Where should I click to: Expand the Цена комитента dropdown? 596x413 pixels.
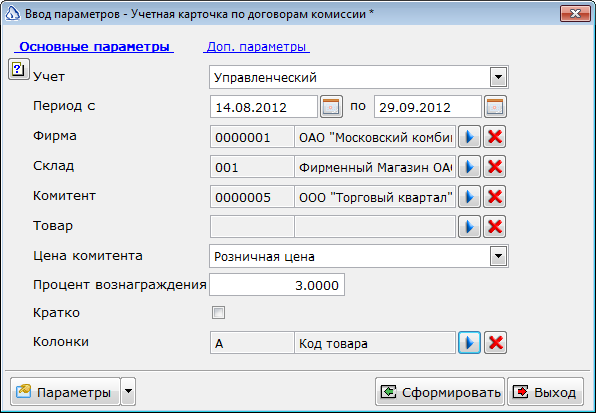pos(498,256)
